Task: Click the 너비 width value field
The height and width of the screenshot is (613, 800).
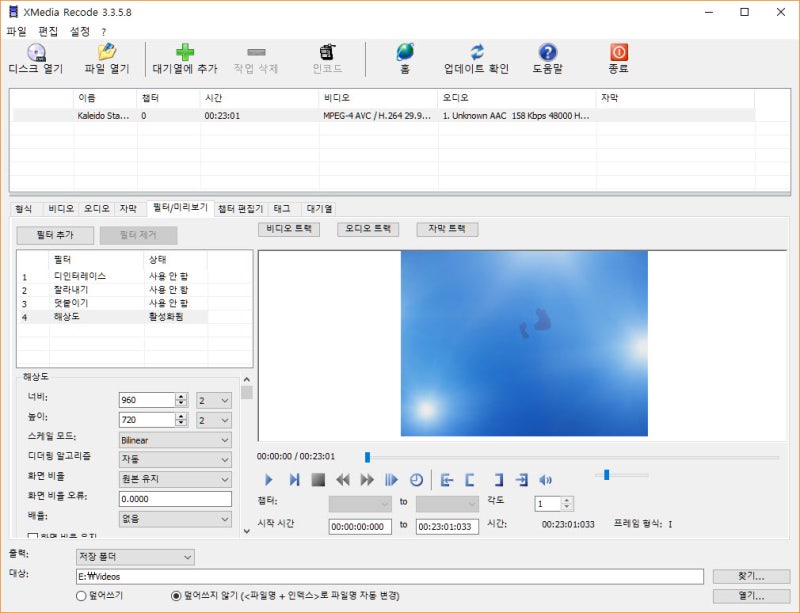Action: click(x=147, y=401)
